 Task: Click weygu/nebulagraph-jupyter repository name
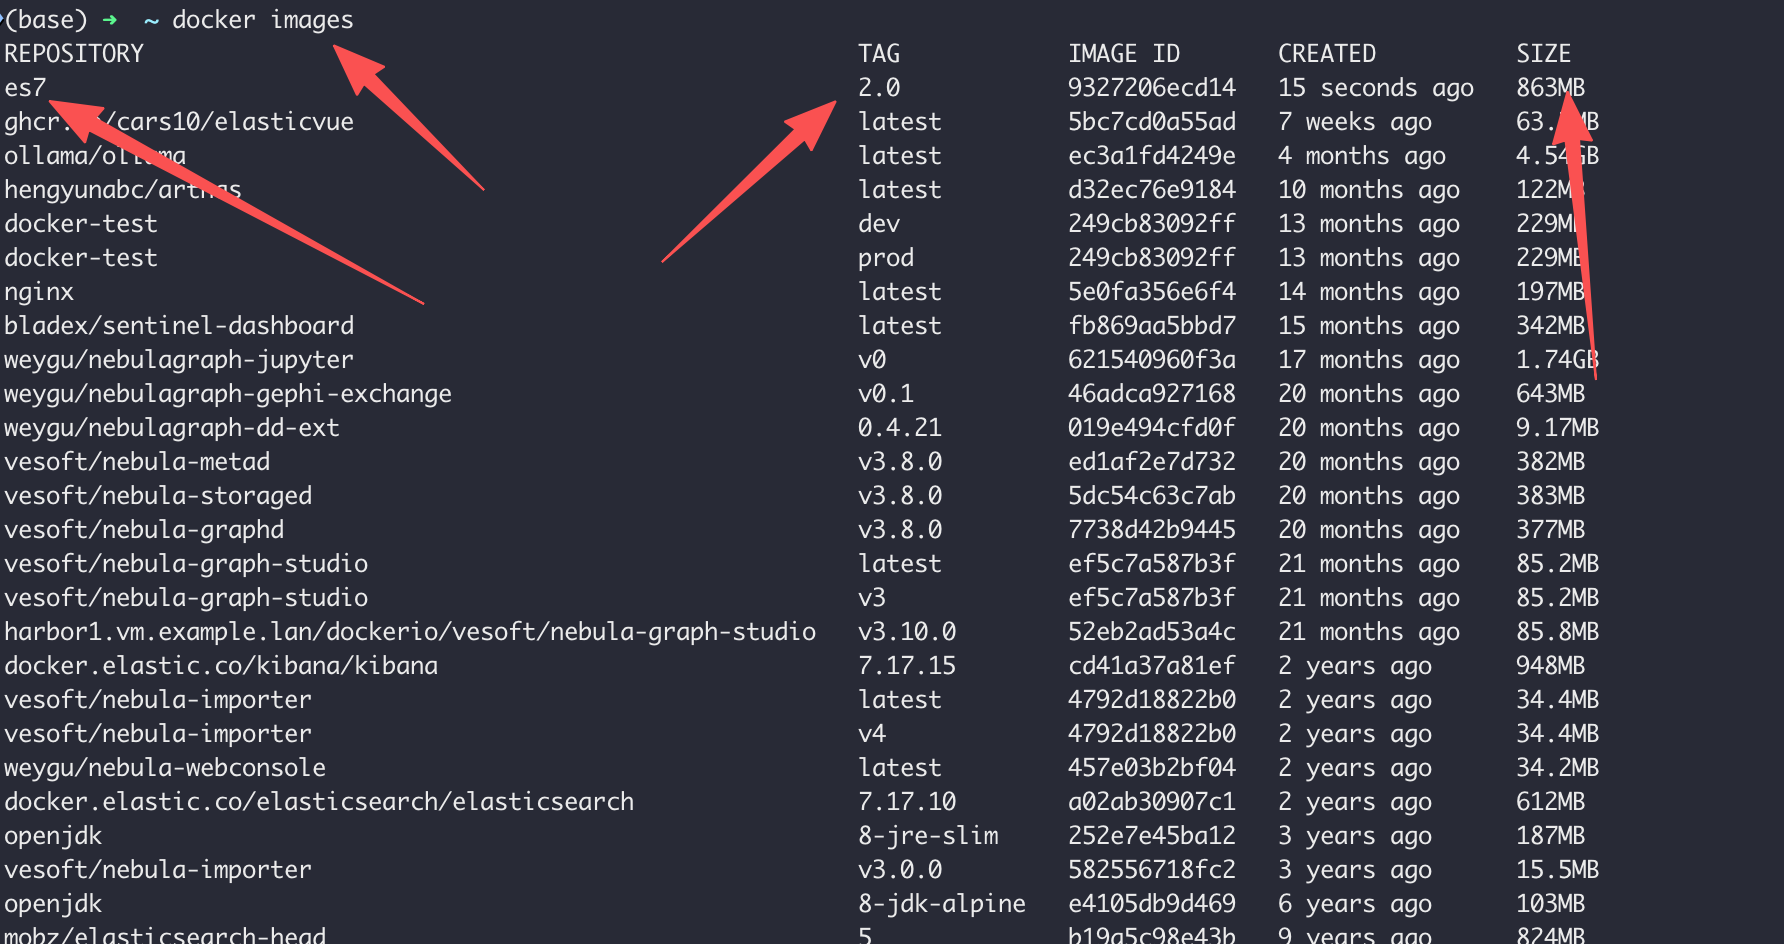tap(179, 360)
